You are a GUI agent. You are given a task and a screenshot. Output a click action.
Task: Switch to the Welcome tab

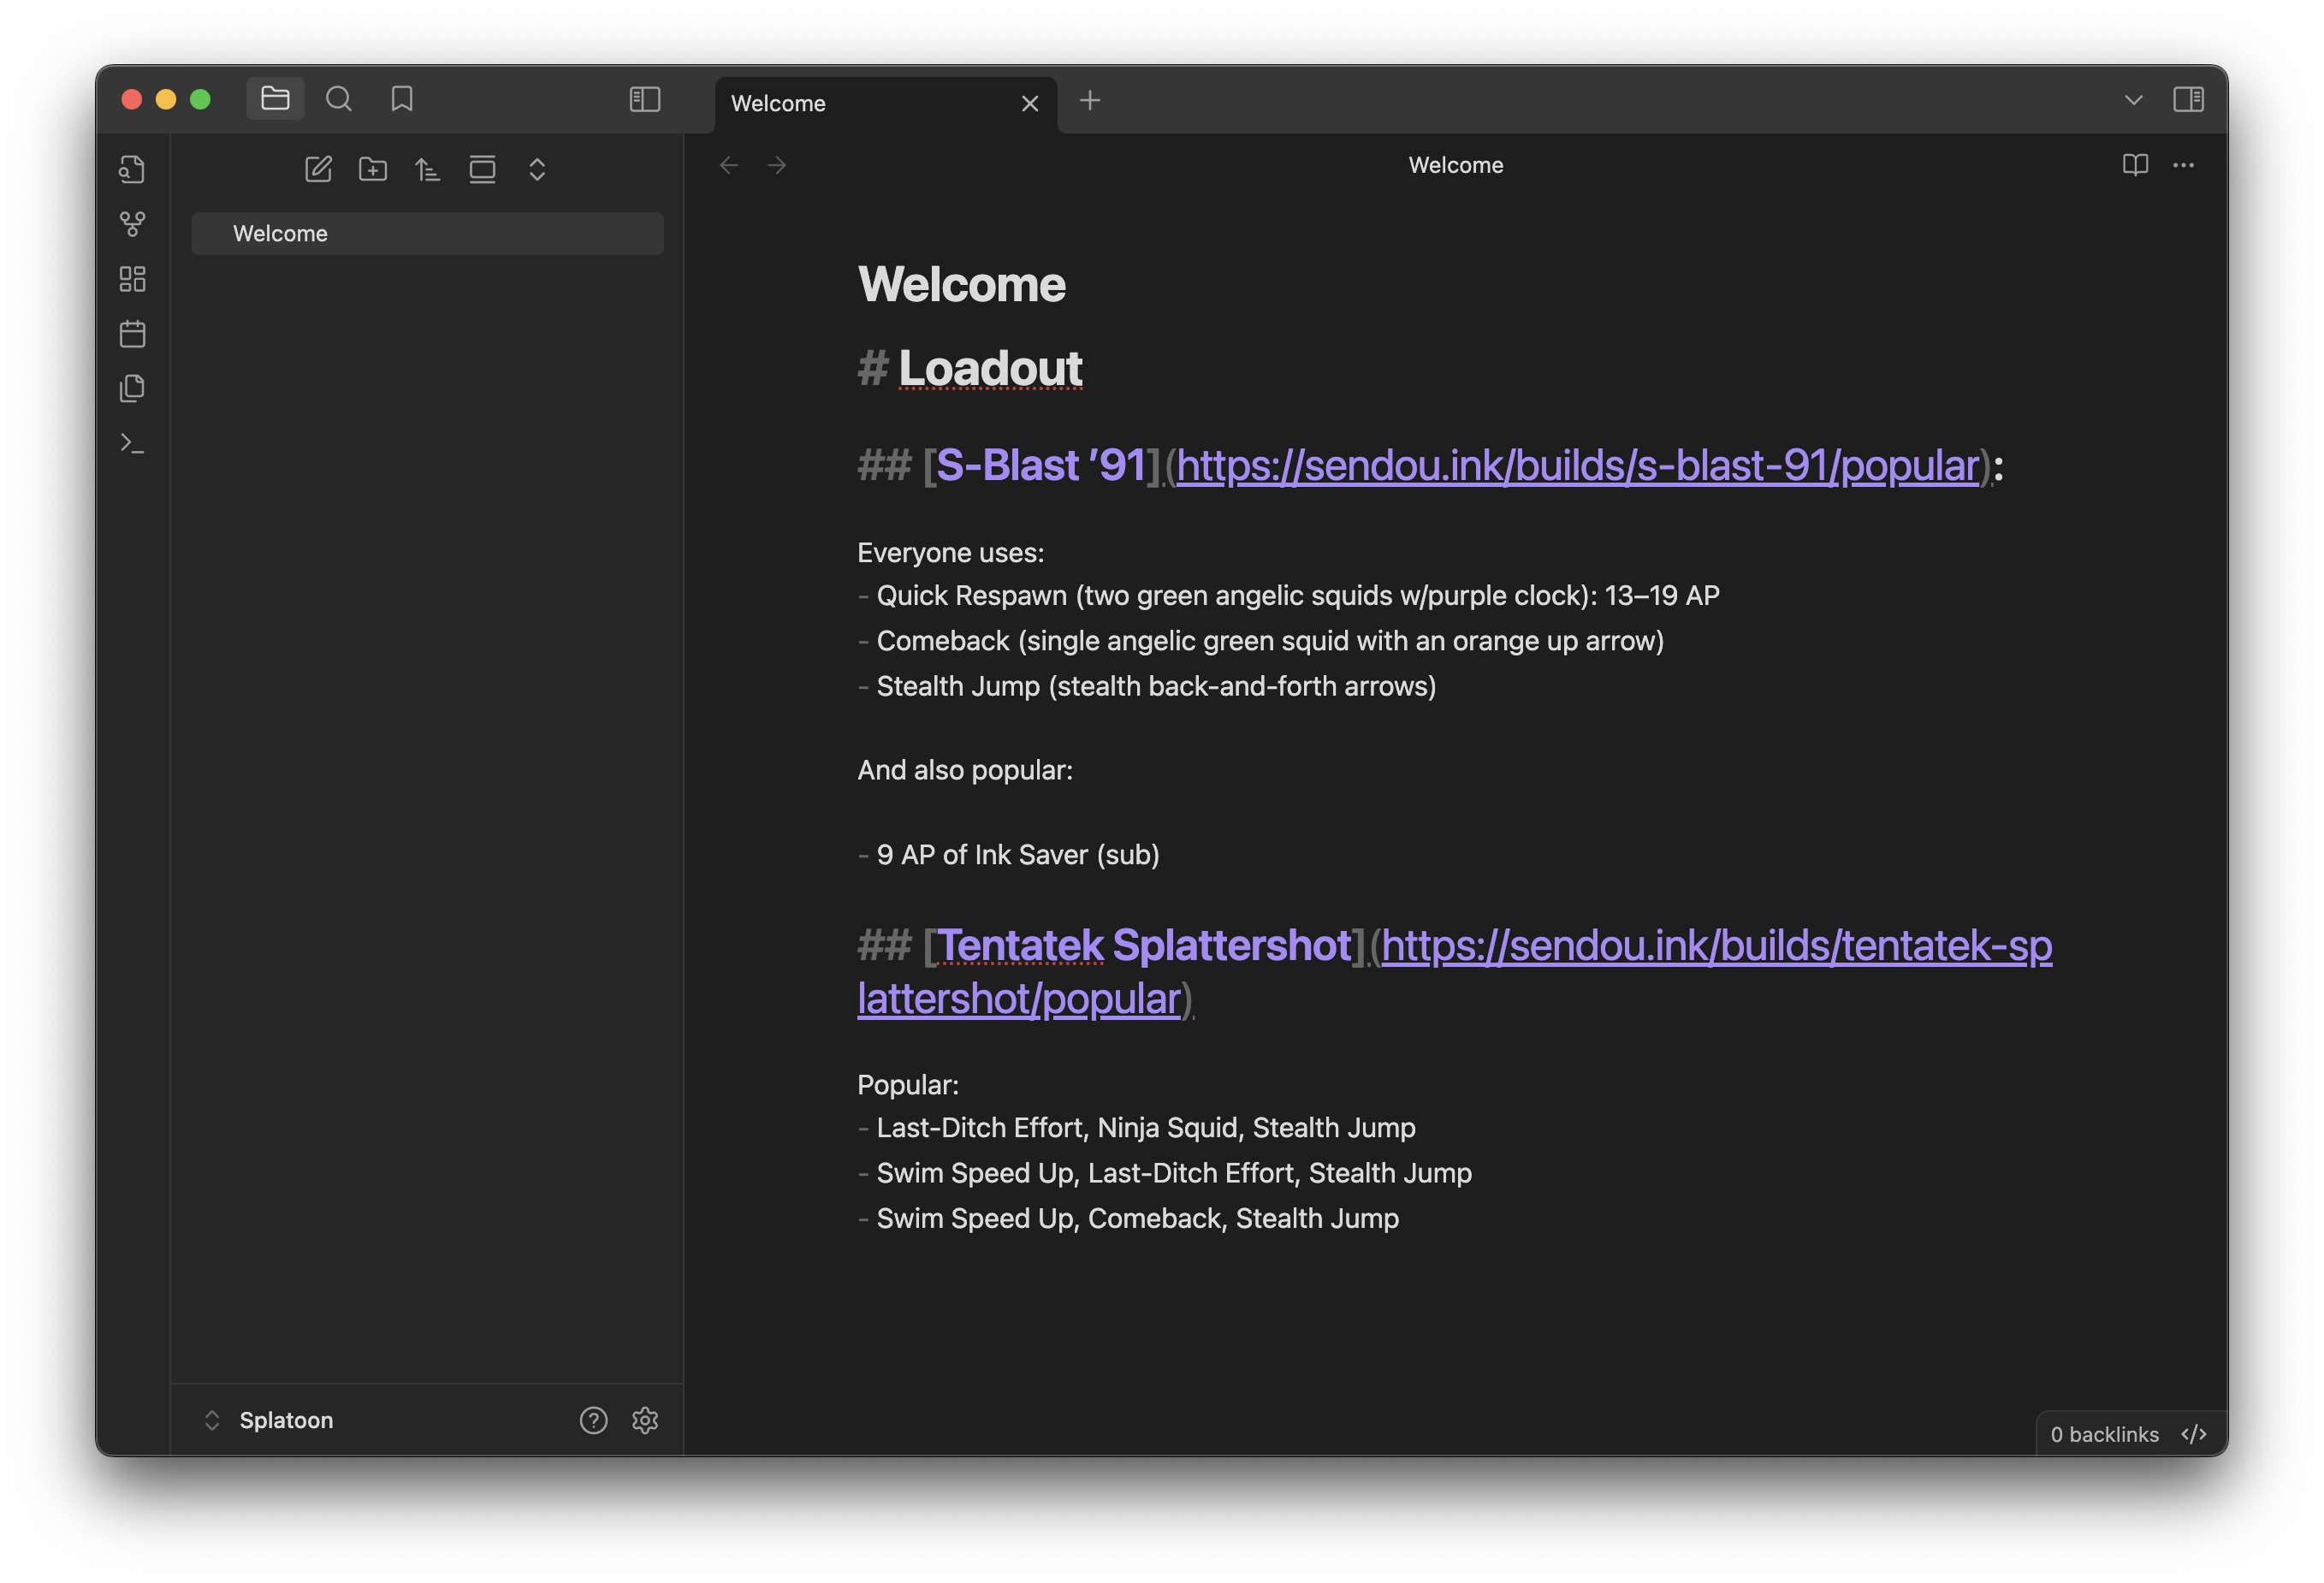tap(885, 104)
